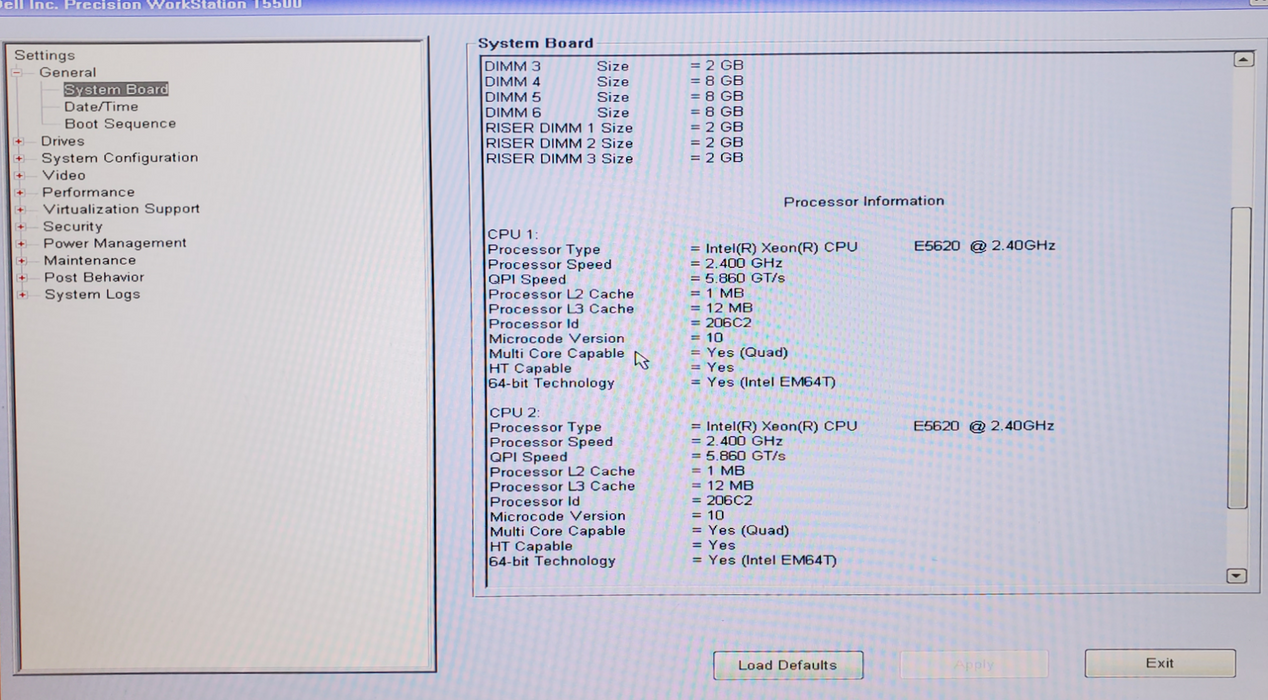1268x700 pixels.
Task: Select the Power Management label
Action: [x=115, y=243]
